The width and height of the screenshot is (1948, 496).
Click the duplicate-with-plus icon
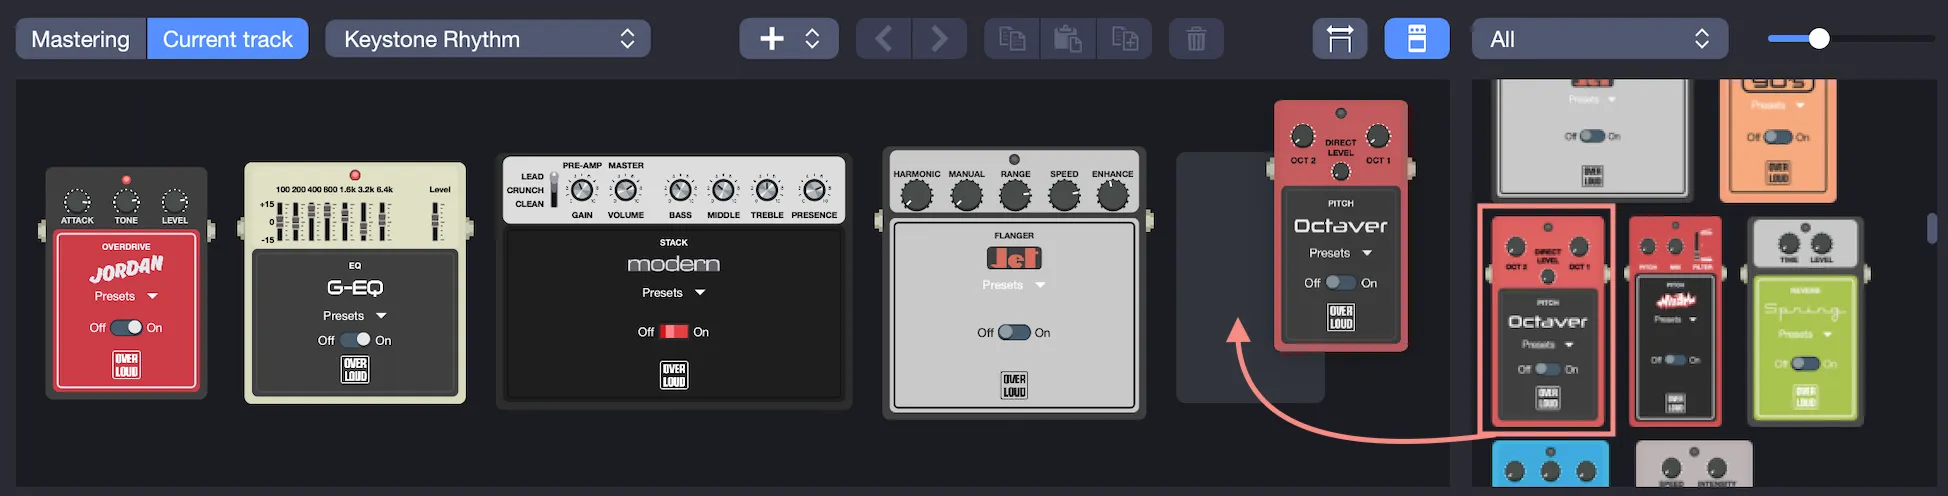coord(1124,39)
